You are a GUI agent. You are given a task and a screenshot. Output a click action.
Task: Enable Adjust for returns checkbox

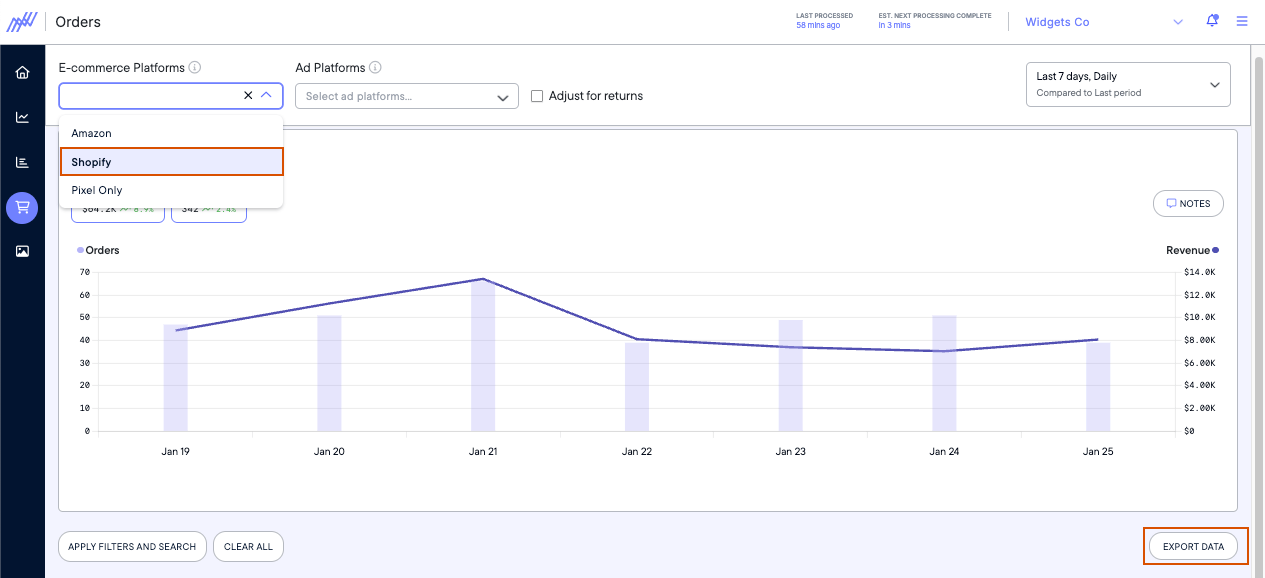[537, 96]
